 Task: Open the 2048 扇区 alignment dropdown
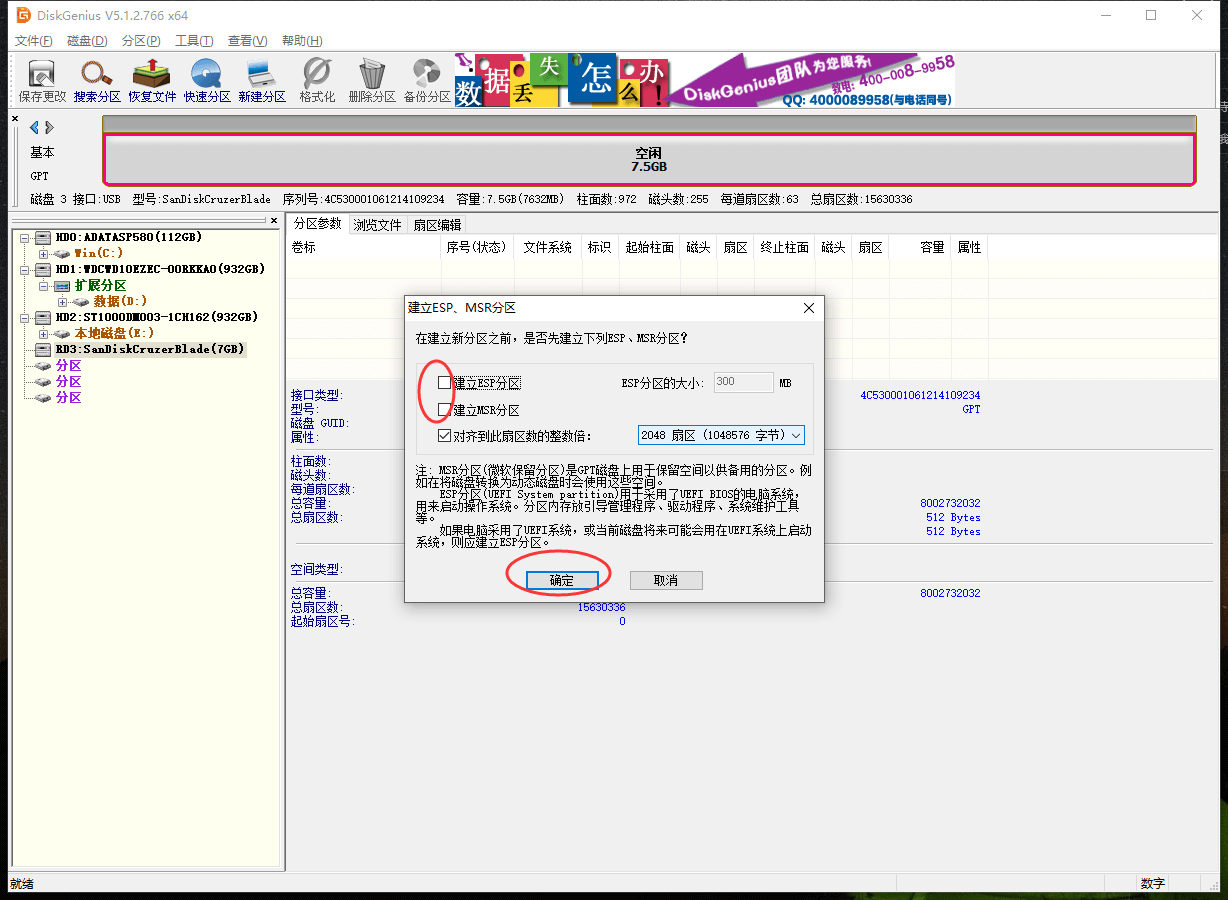(x=720, y=436)
